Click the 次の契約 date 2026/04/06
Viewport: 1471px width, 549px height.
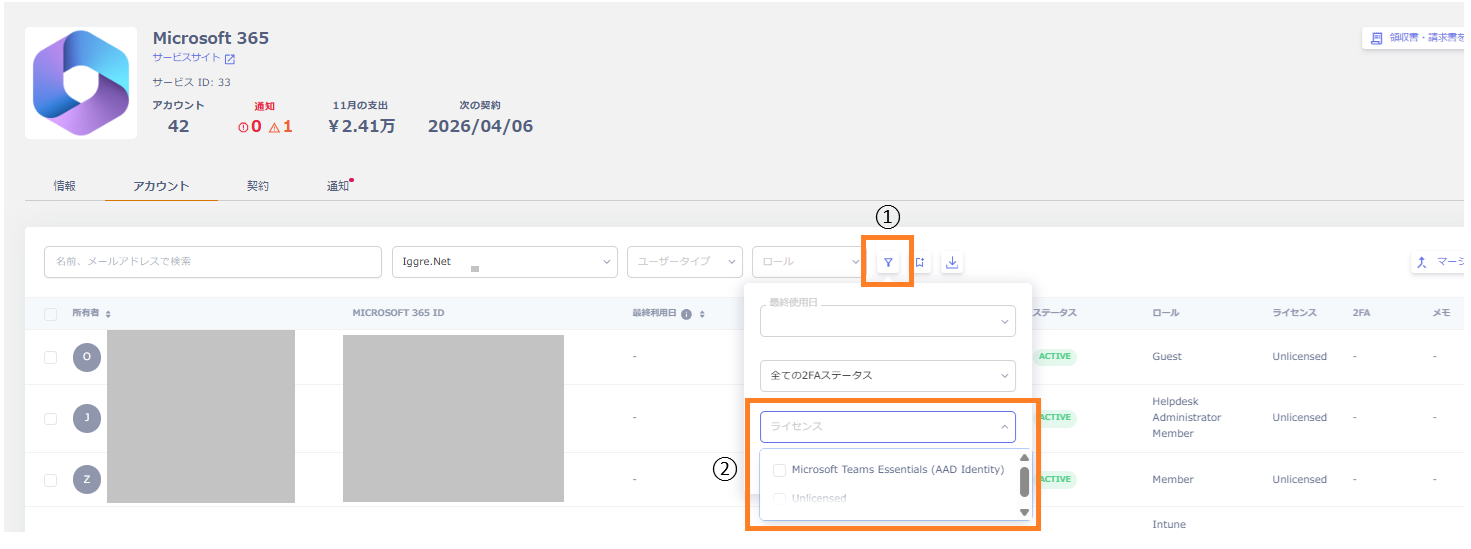[480, 127]
